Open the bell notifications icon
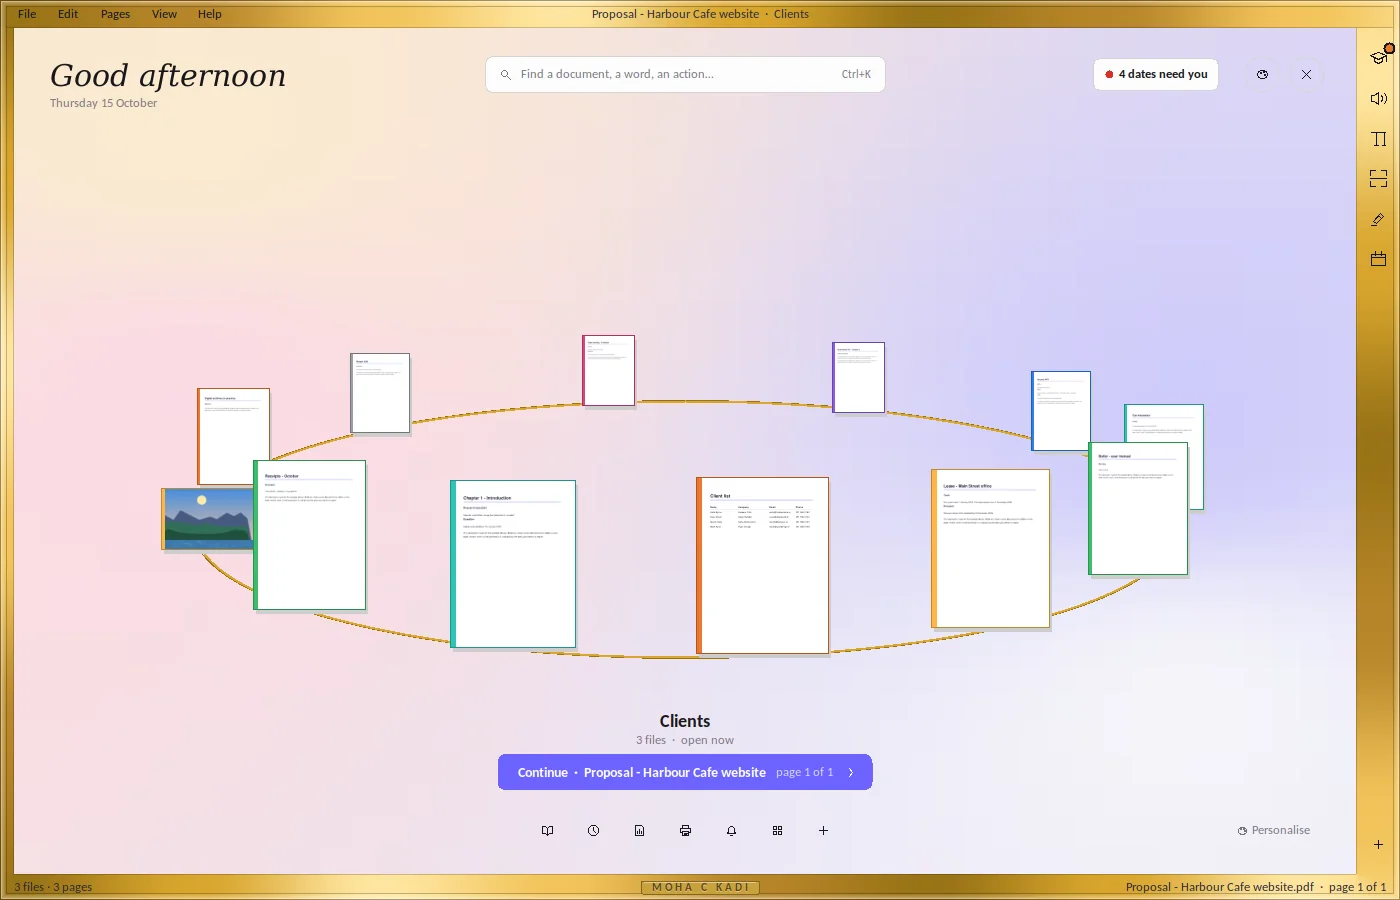Image resolution: width=1400 pixels, height=900 pixels. 731,831
